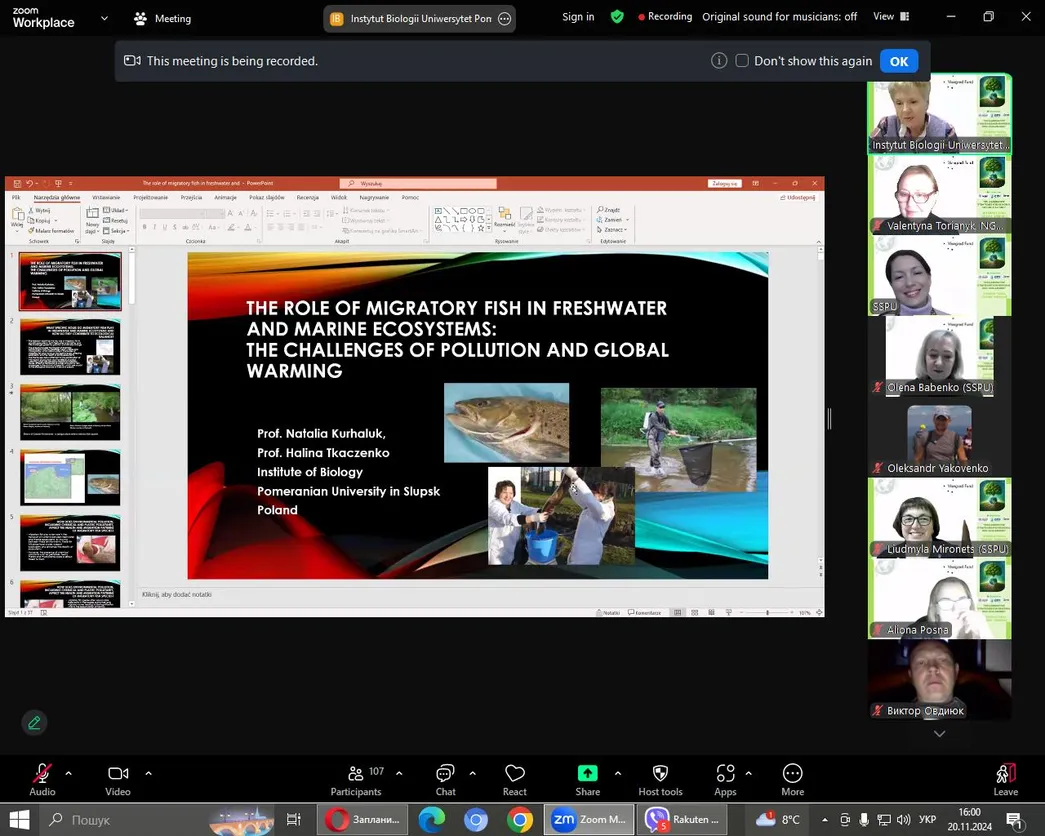Image resolution: width=1045 pixels, height=836 pixels.
Task: Open the Meeting menu item
Action: click(163, 19)
